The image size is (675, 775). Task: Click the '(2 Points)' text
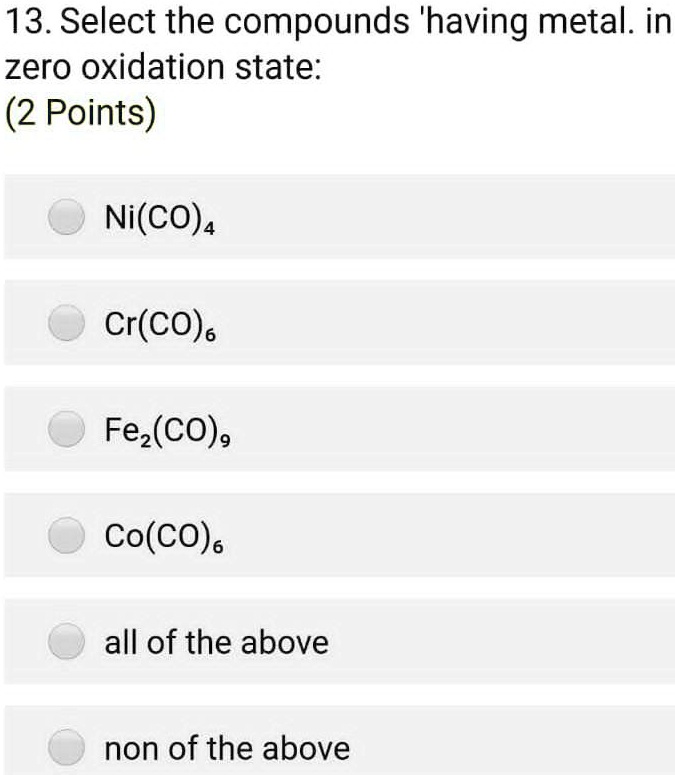point(81,113)
